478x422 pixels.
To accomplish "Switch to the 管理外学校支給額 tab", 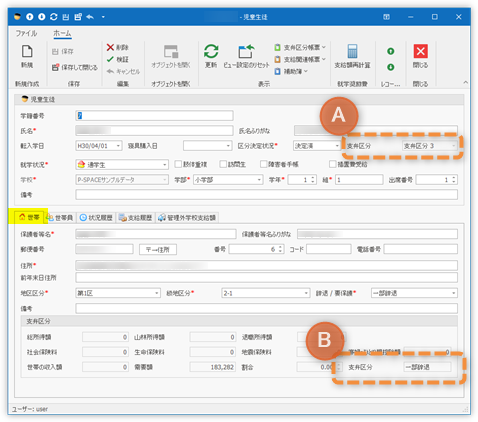I will click(187, 218).
